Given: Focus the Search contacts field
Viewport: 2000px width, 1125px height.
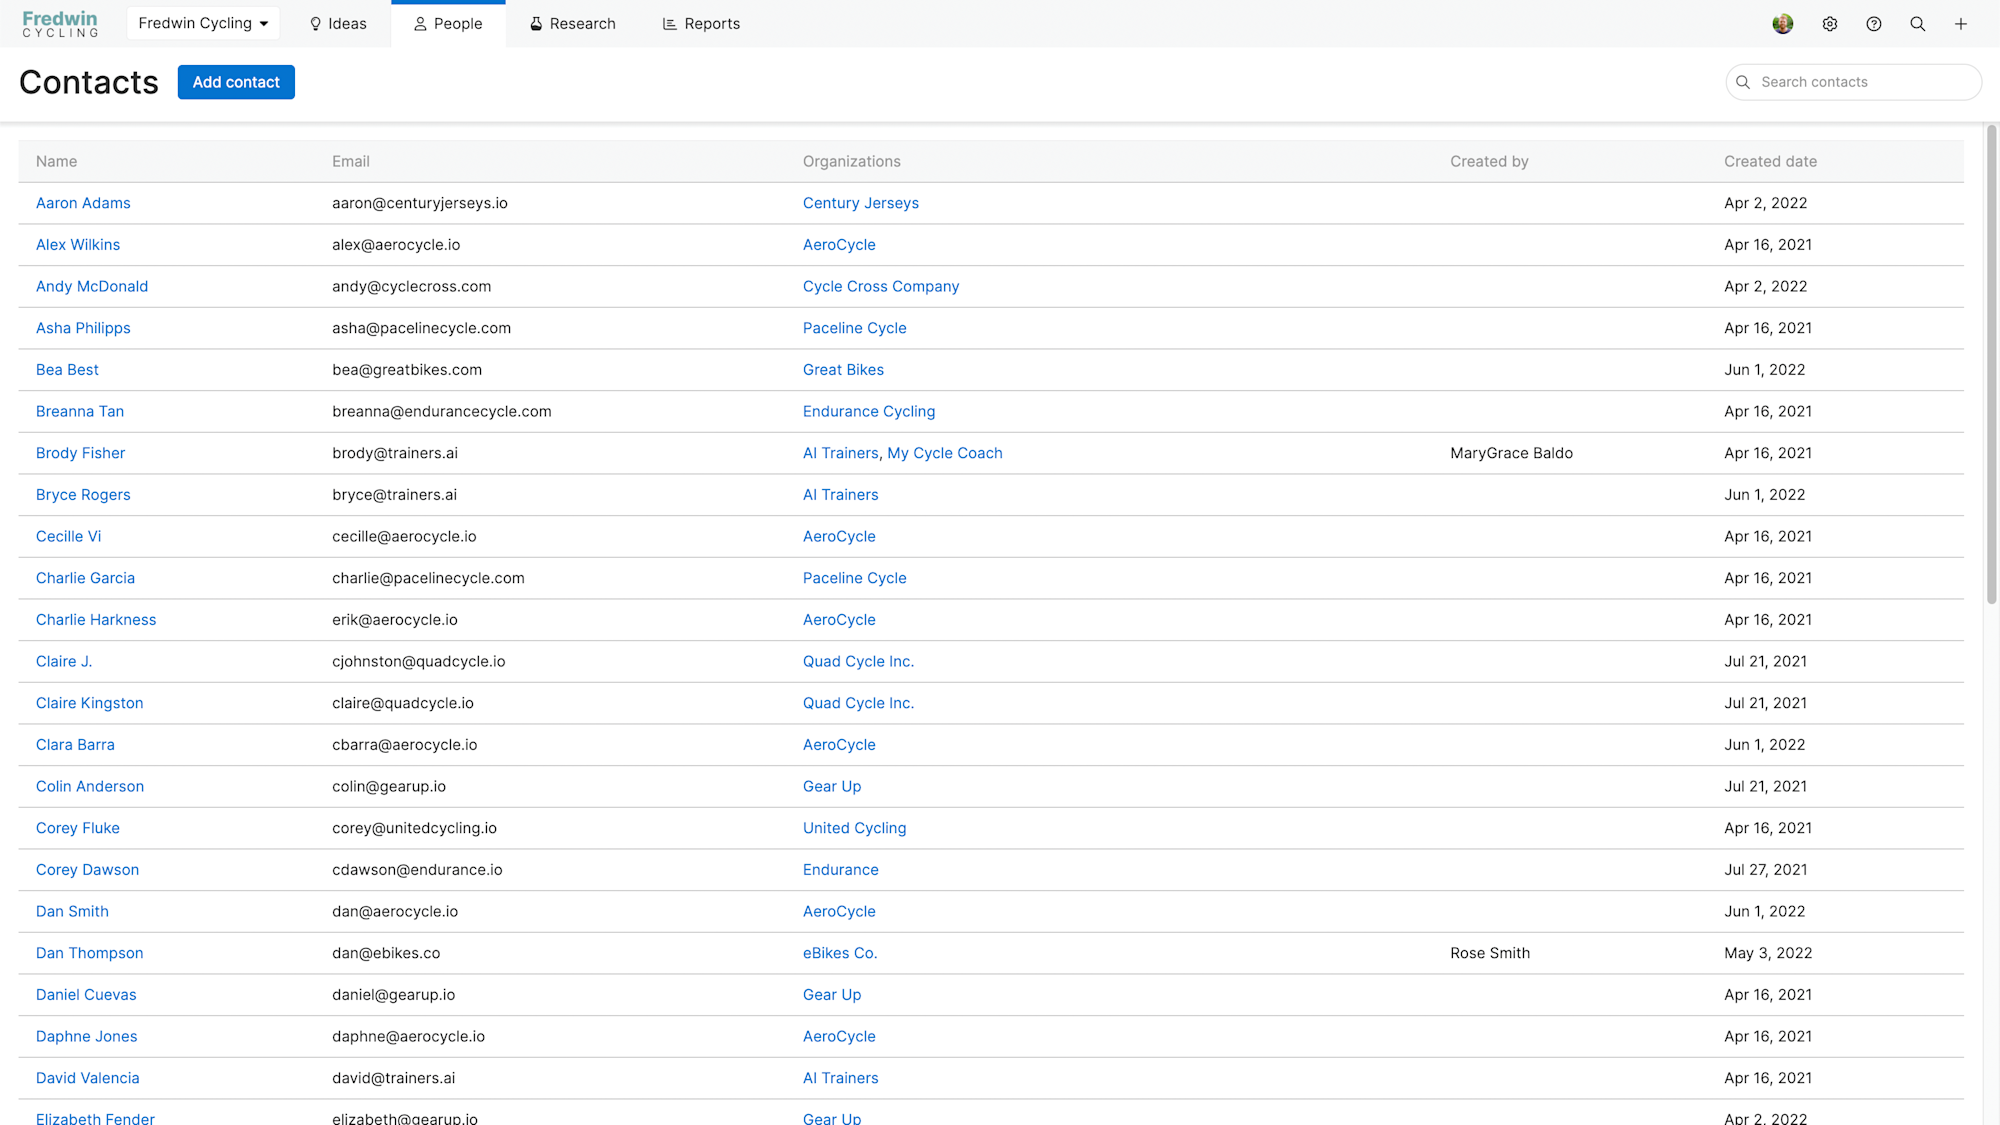Looking at the screenshot, I should point(1862,82).
